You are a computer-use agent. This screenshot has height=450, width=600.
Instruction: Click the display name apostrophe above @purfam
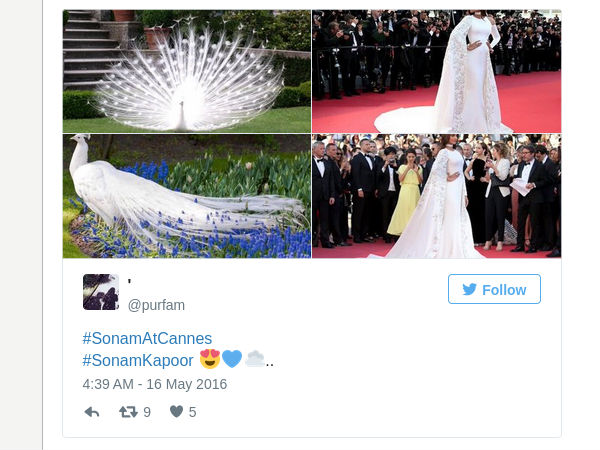click(130, 282)
